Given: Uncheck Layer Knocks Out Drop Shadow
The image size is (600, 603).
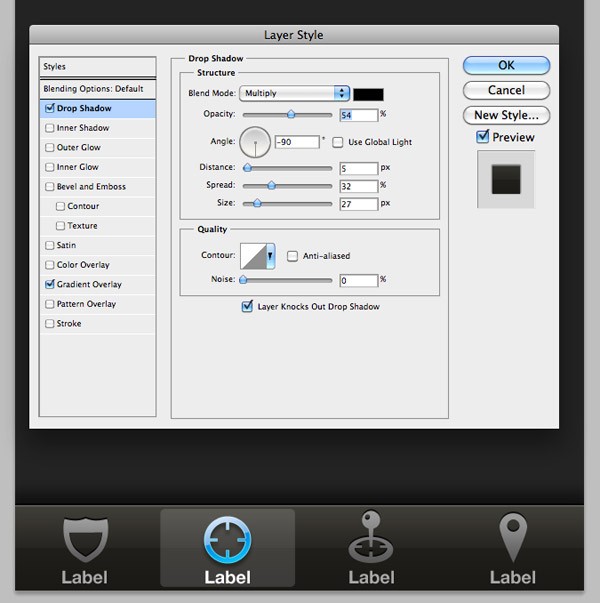Looking at the screenshot, I should pyautogui.click(x=247, y=306).
